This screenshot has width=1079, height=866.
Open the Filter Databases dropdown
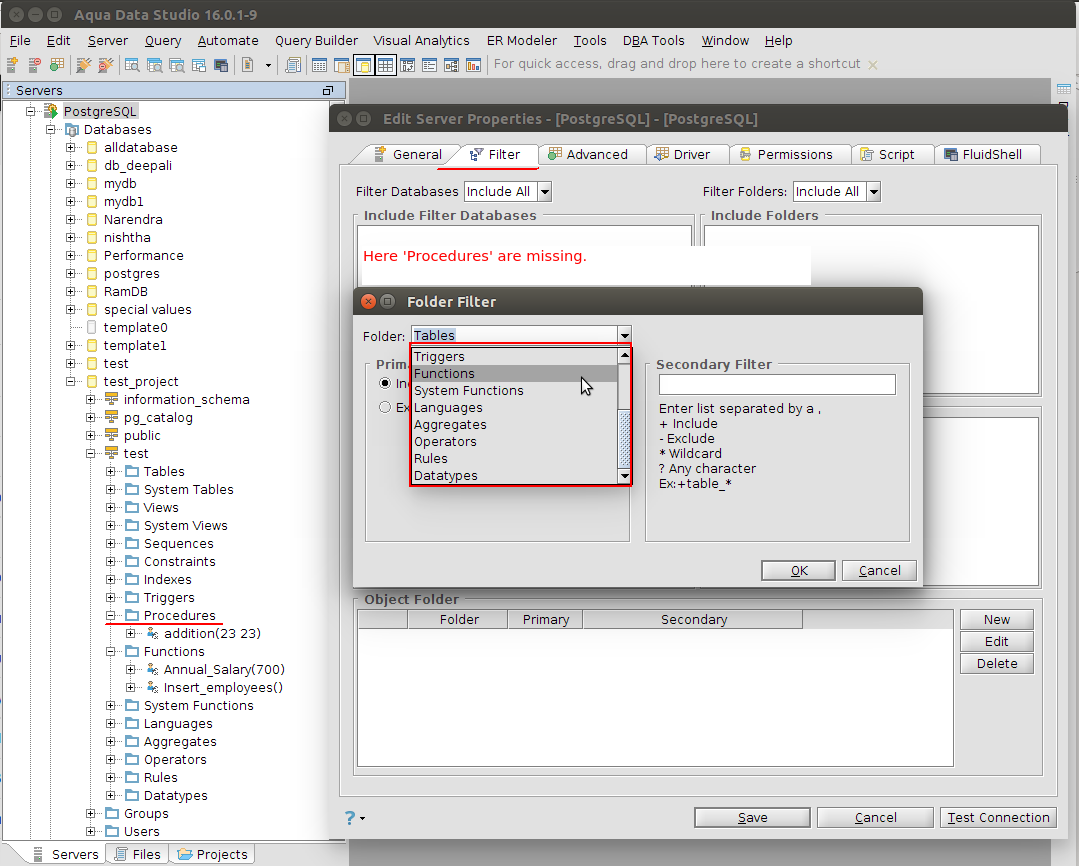coord(544,191)
